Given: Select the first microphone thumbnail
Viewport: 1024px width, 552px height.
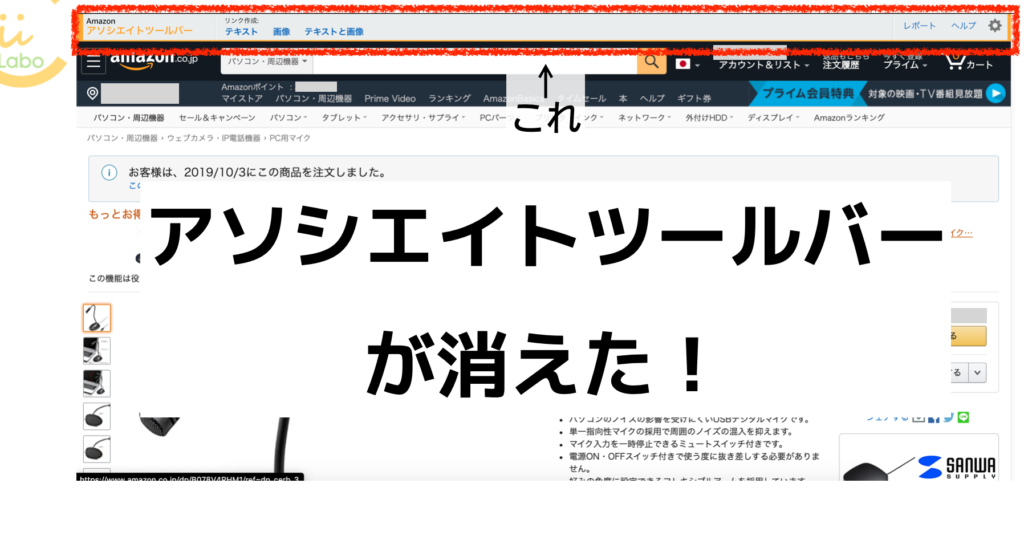Looking at the screenshot, I should click(x=97, y=318).
